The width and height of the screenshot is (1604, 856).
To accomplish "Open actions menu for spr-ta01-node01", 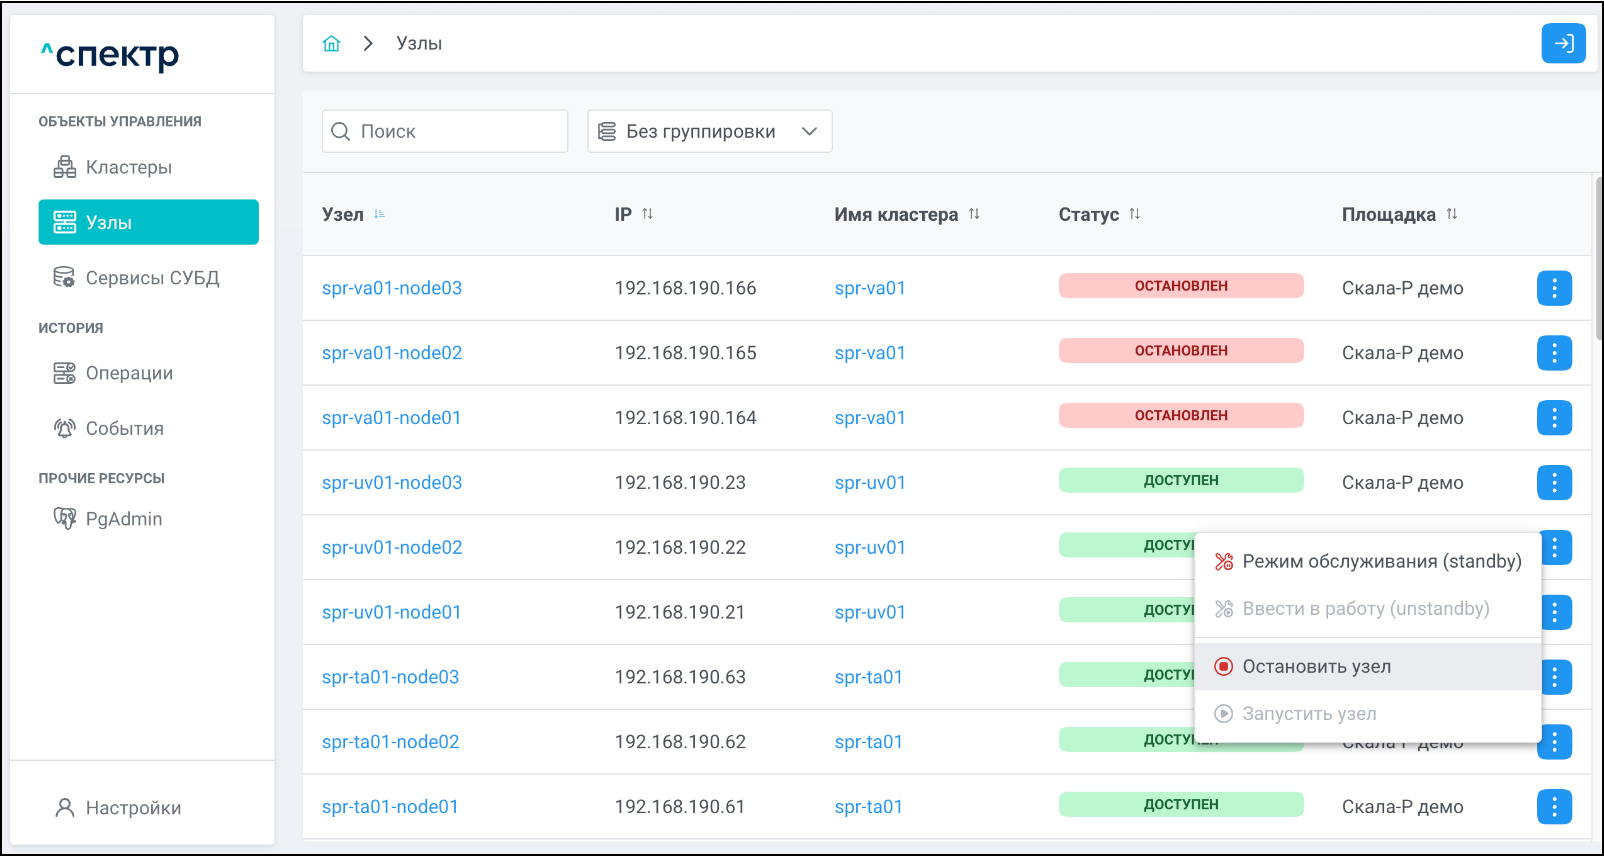I will click(1554, 807).
